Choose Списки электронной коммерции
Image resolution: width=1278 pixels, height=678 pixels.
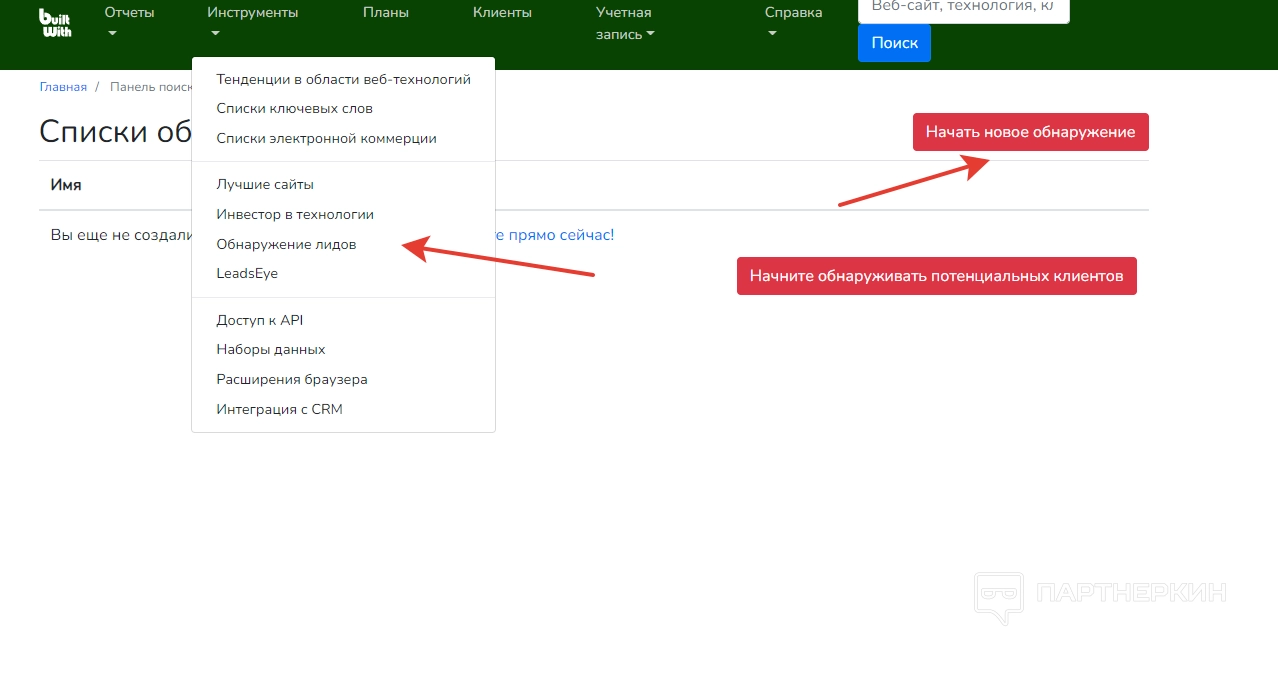[326, 138]
